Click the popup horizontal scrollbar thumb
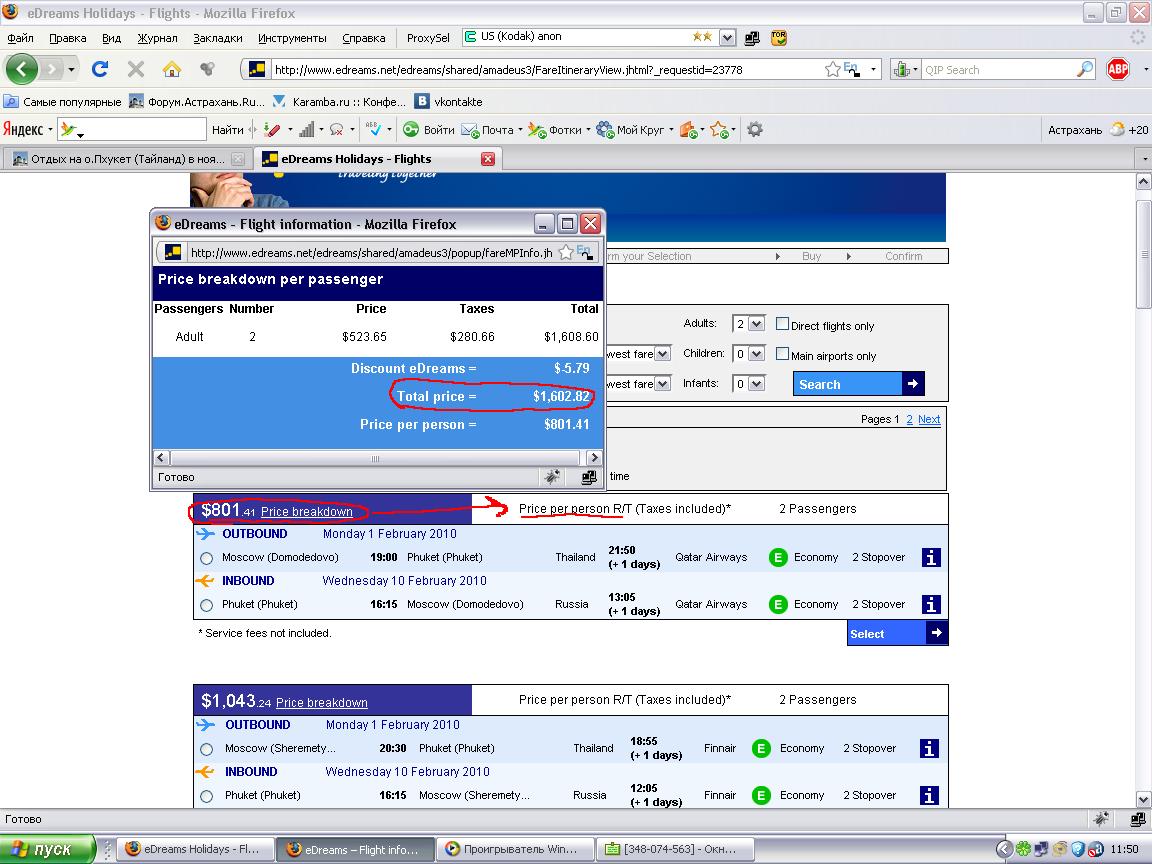Viewport: 1152px width, 864px height. (375, 458)
